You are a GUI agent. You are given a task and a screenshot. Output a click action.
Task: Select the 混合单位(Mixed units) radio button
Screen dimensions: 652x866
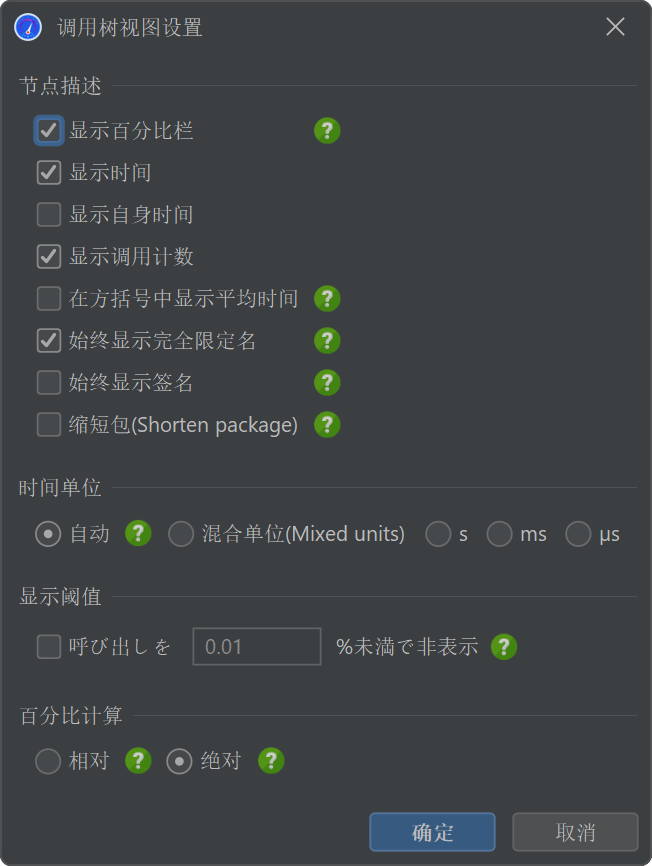[181, 534]
